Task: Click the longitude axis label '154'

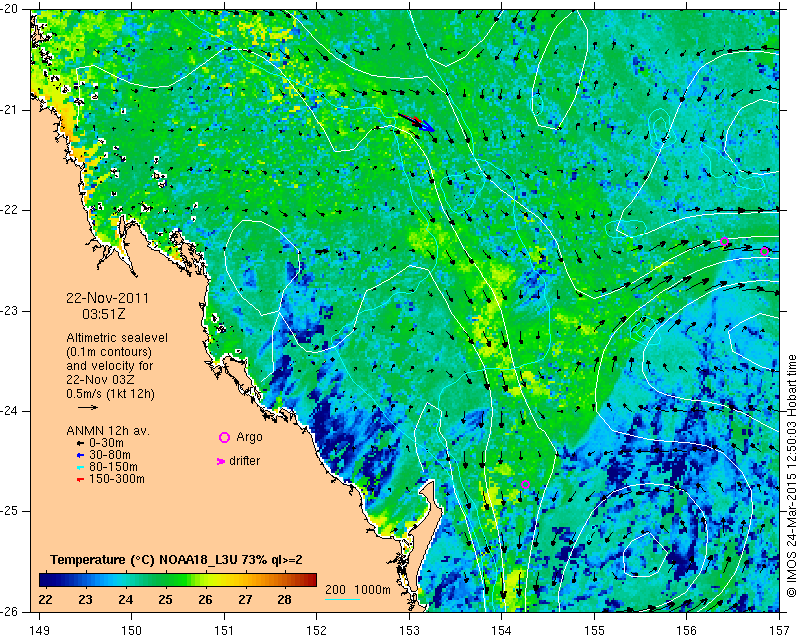Action: 502,631
